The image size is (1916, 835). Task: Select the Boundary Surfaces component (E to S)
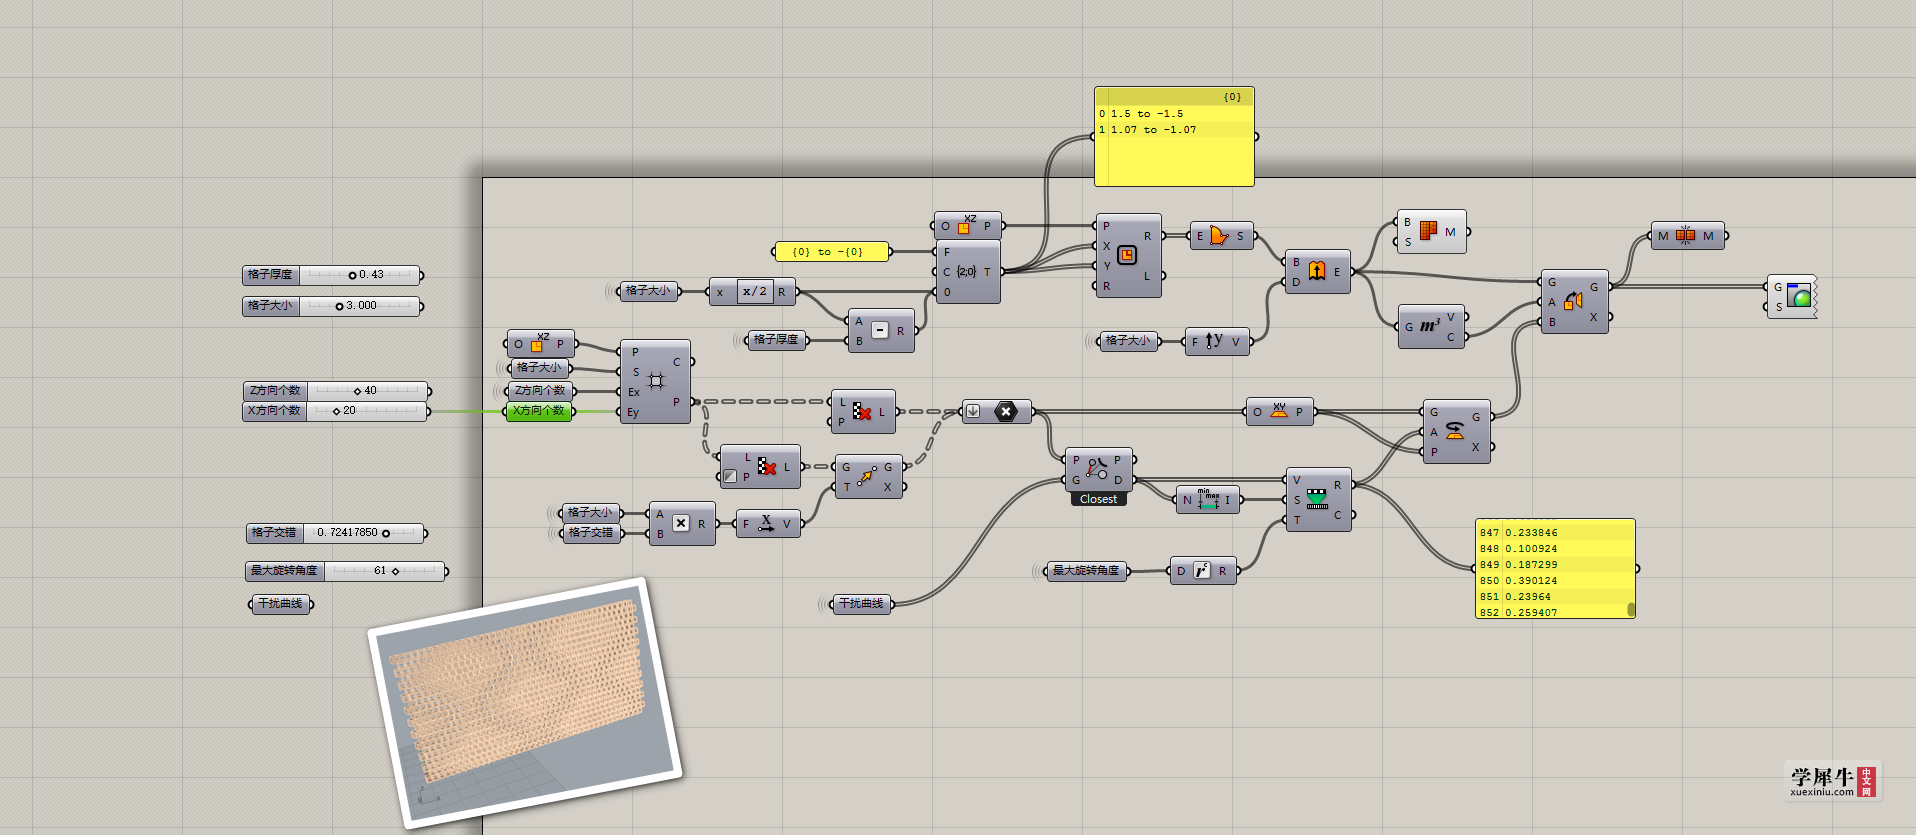coord(1221,236)
